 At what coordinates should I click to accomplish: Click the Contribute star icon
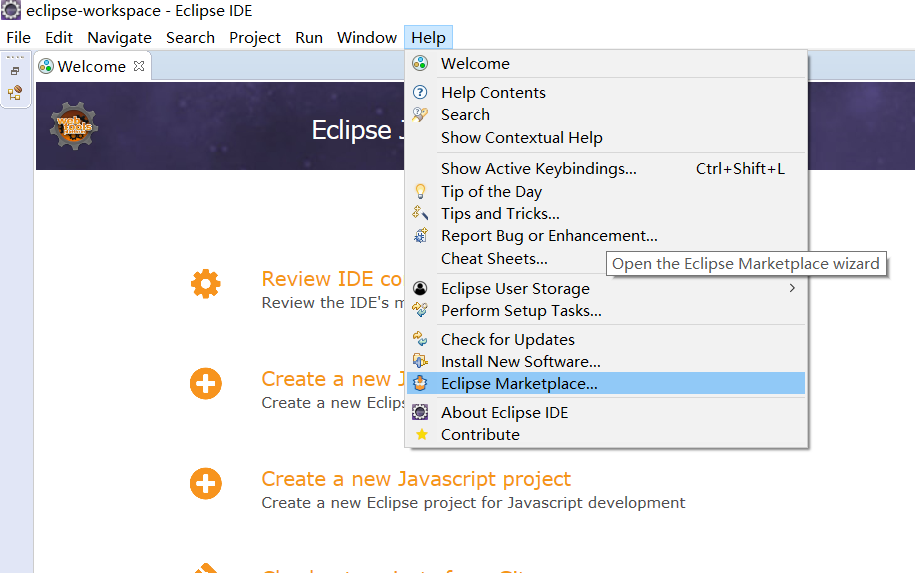pyautogui.click(x=421, y=434)
